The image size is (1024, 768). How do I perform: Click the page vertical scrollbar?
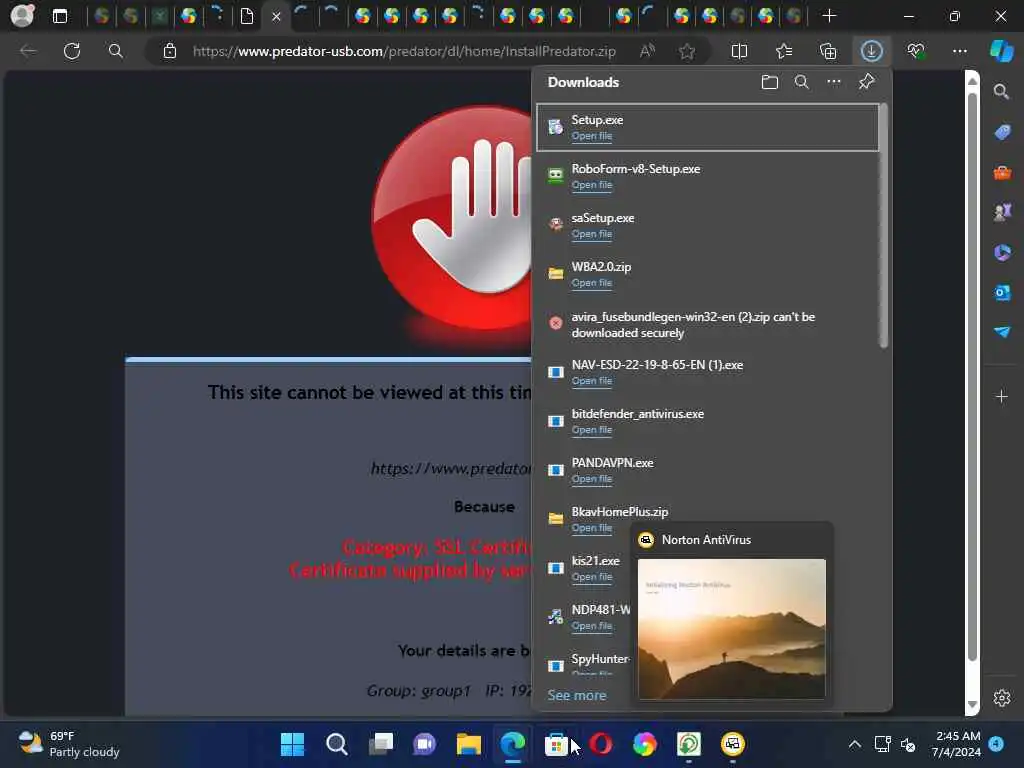(972, 376)
